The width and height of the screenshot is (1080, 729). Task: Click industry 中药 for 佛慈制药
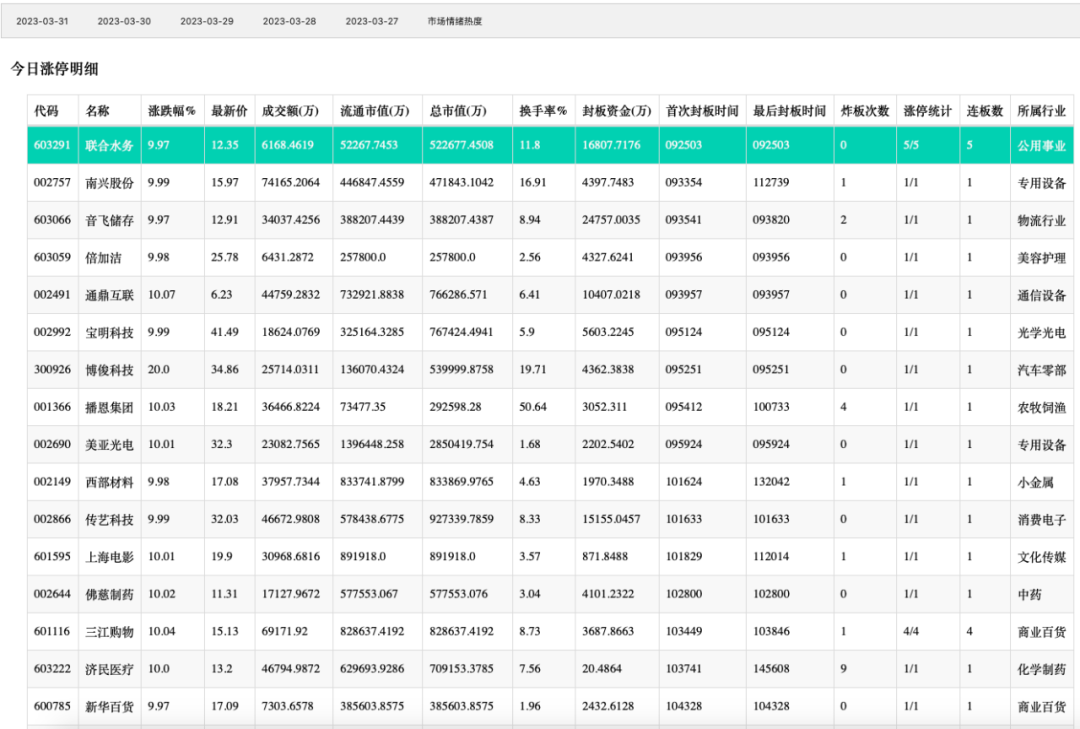point(1029,594)
